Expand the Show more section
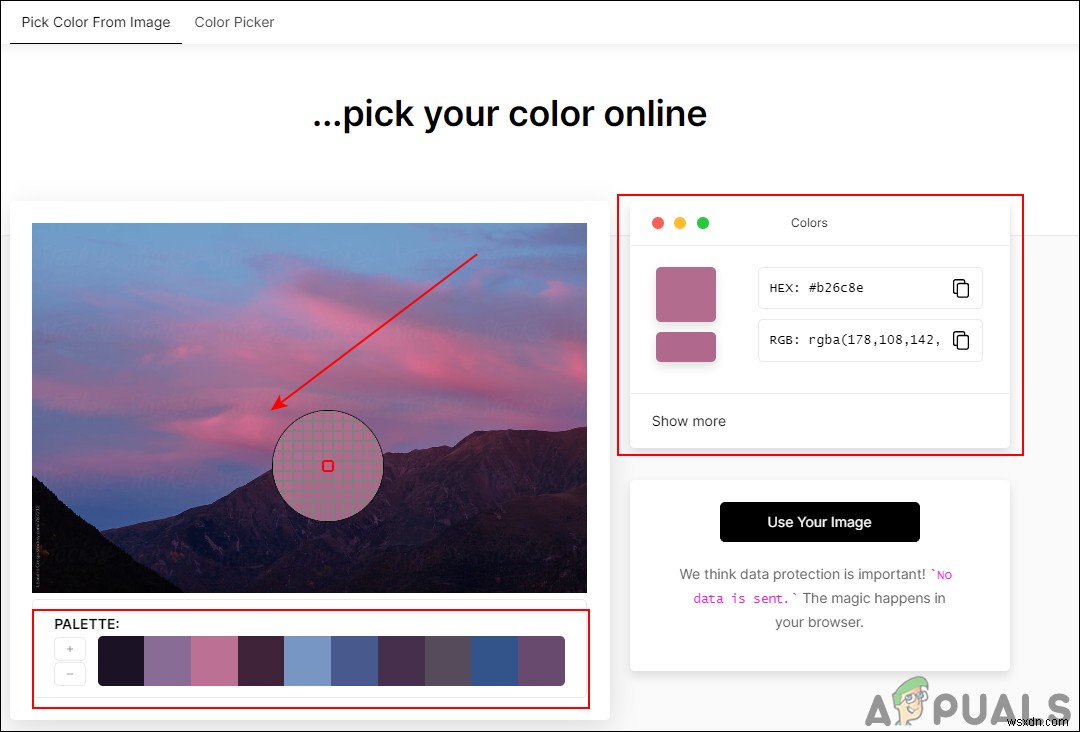1080x732 pixels. coord(688,421)
